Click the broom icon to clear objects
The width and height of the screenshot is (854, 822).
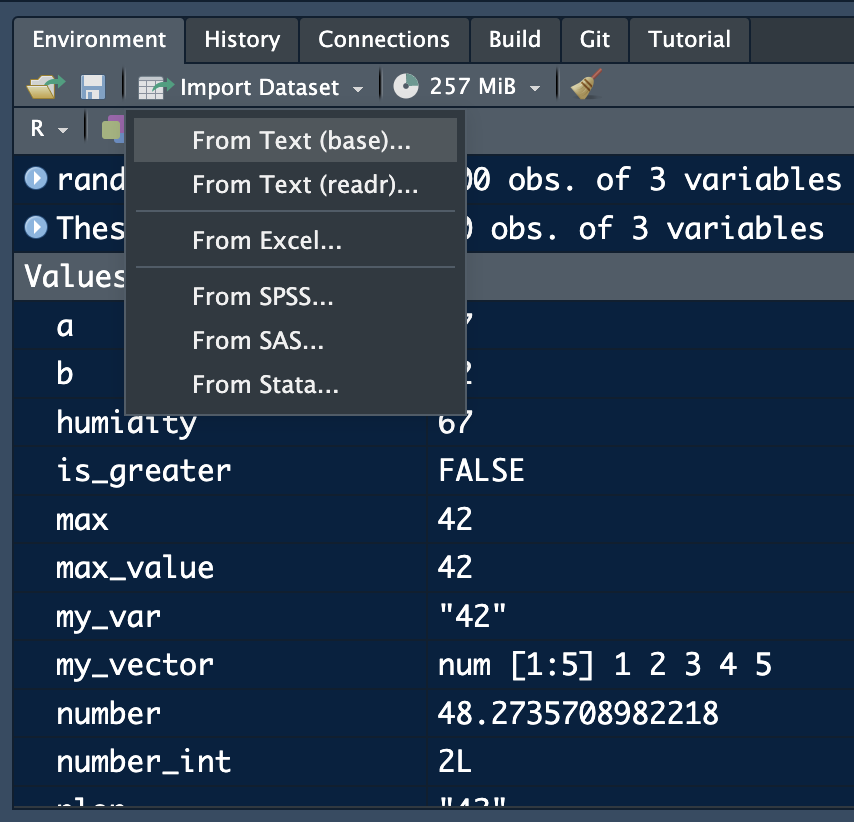(x=586, y=87)
